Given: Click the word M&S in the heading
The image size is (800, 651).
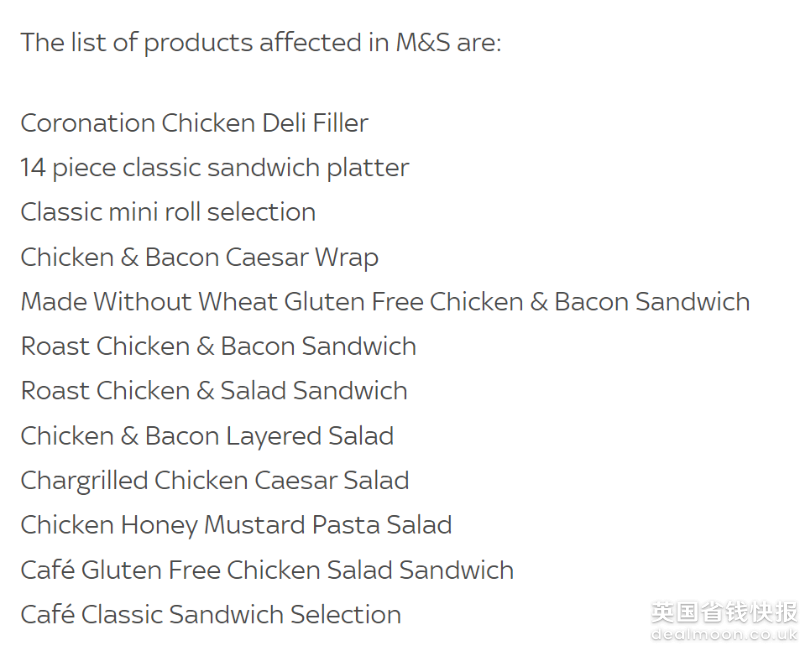Looking at the screenshot, I should pyautogui.click(x=423, y=42).
